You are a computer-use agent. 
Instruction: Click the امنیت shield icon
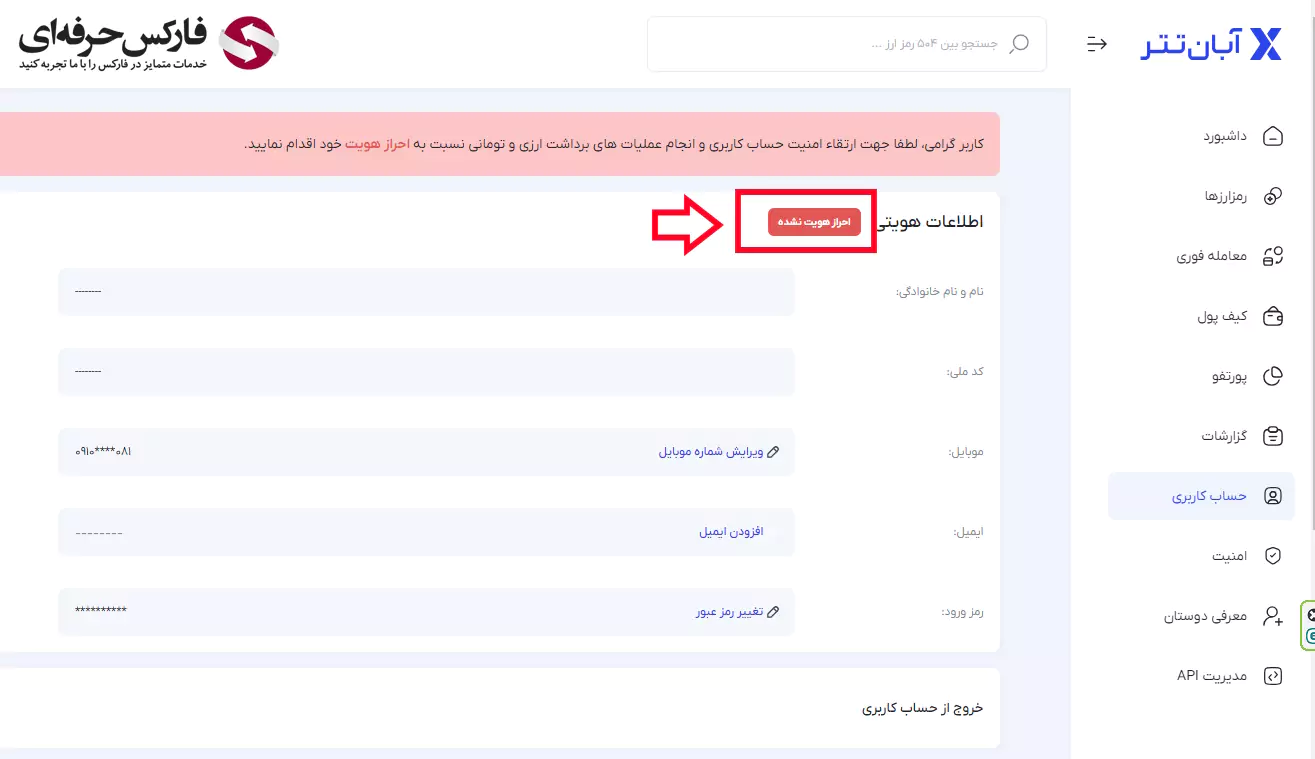click(x=1273, y=556)
